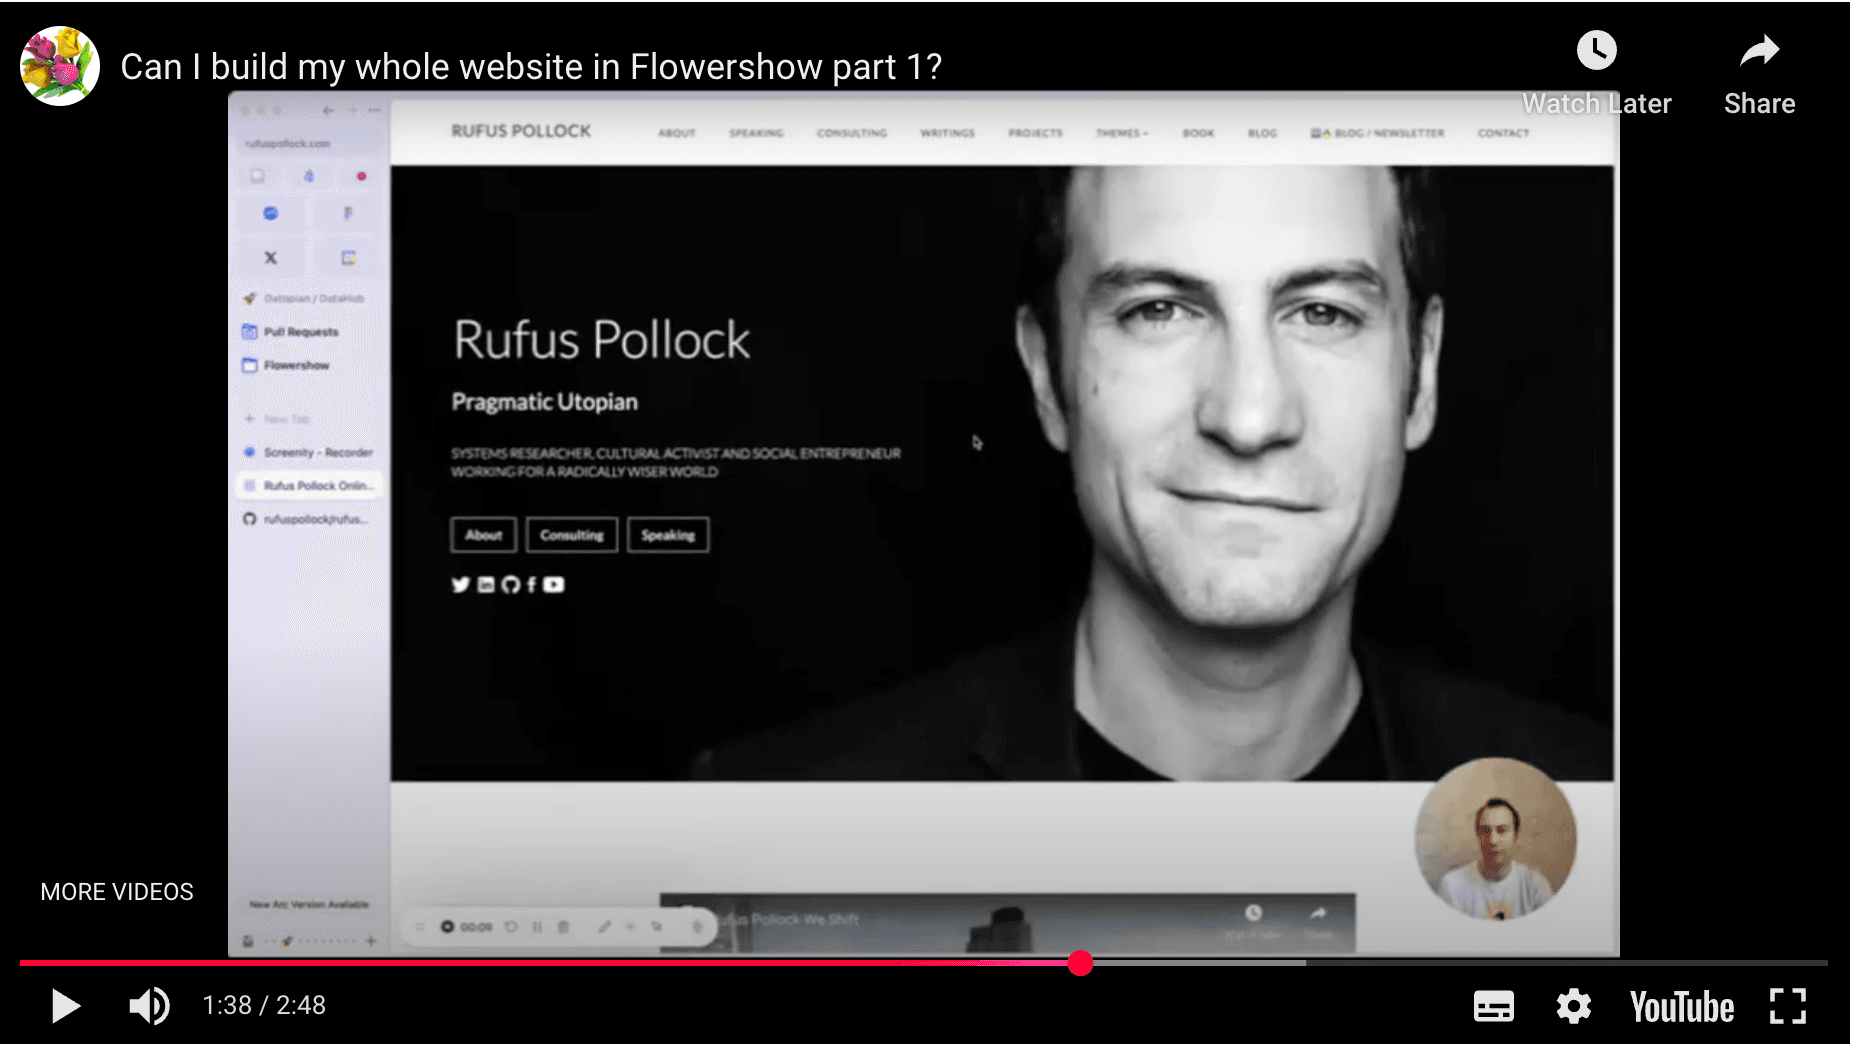The image size is (1850, 1044).
Task: Open the Flowershow channel avatar
Action: 60,66
